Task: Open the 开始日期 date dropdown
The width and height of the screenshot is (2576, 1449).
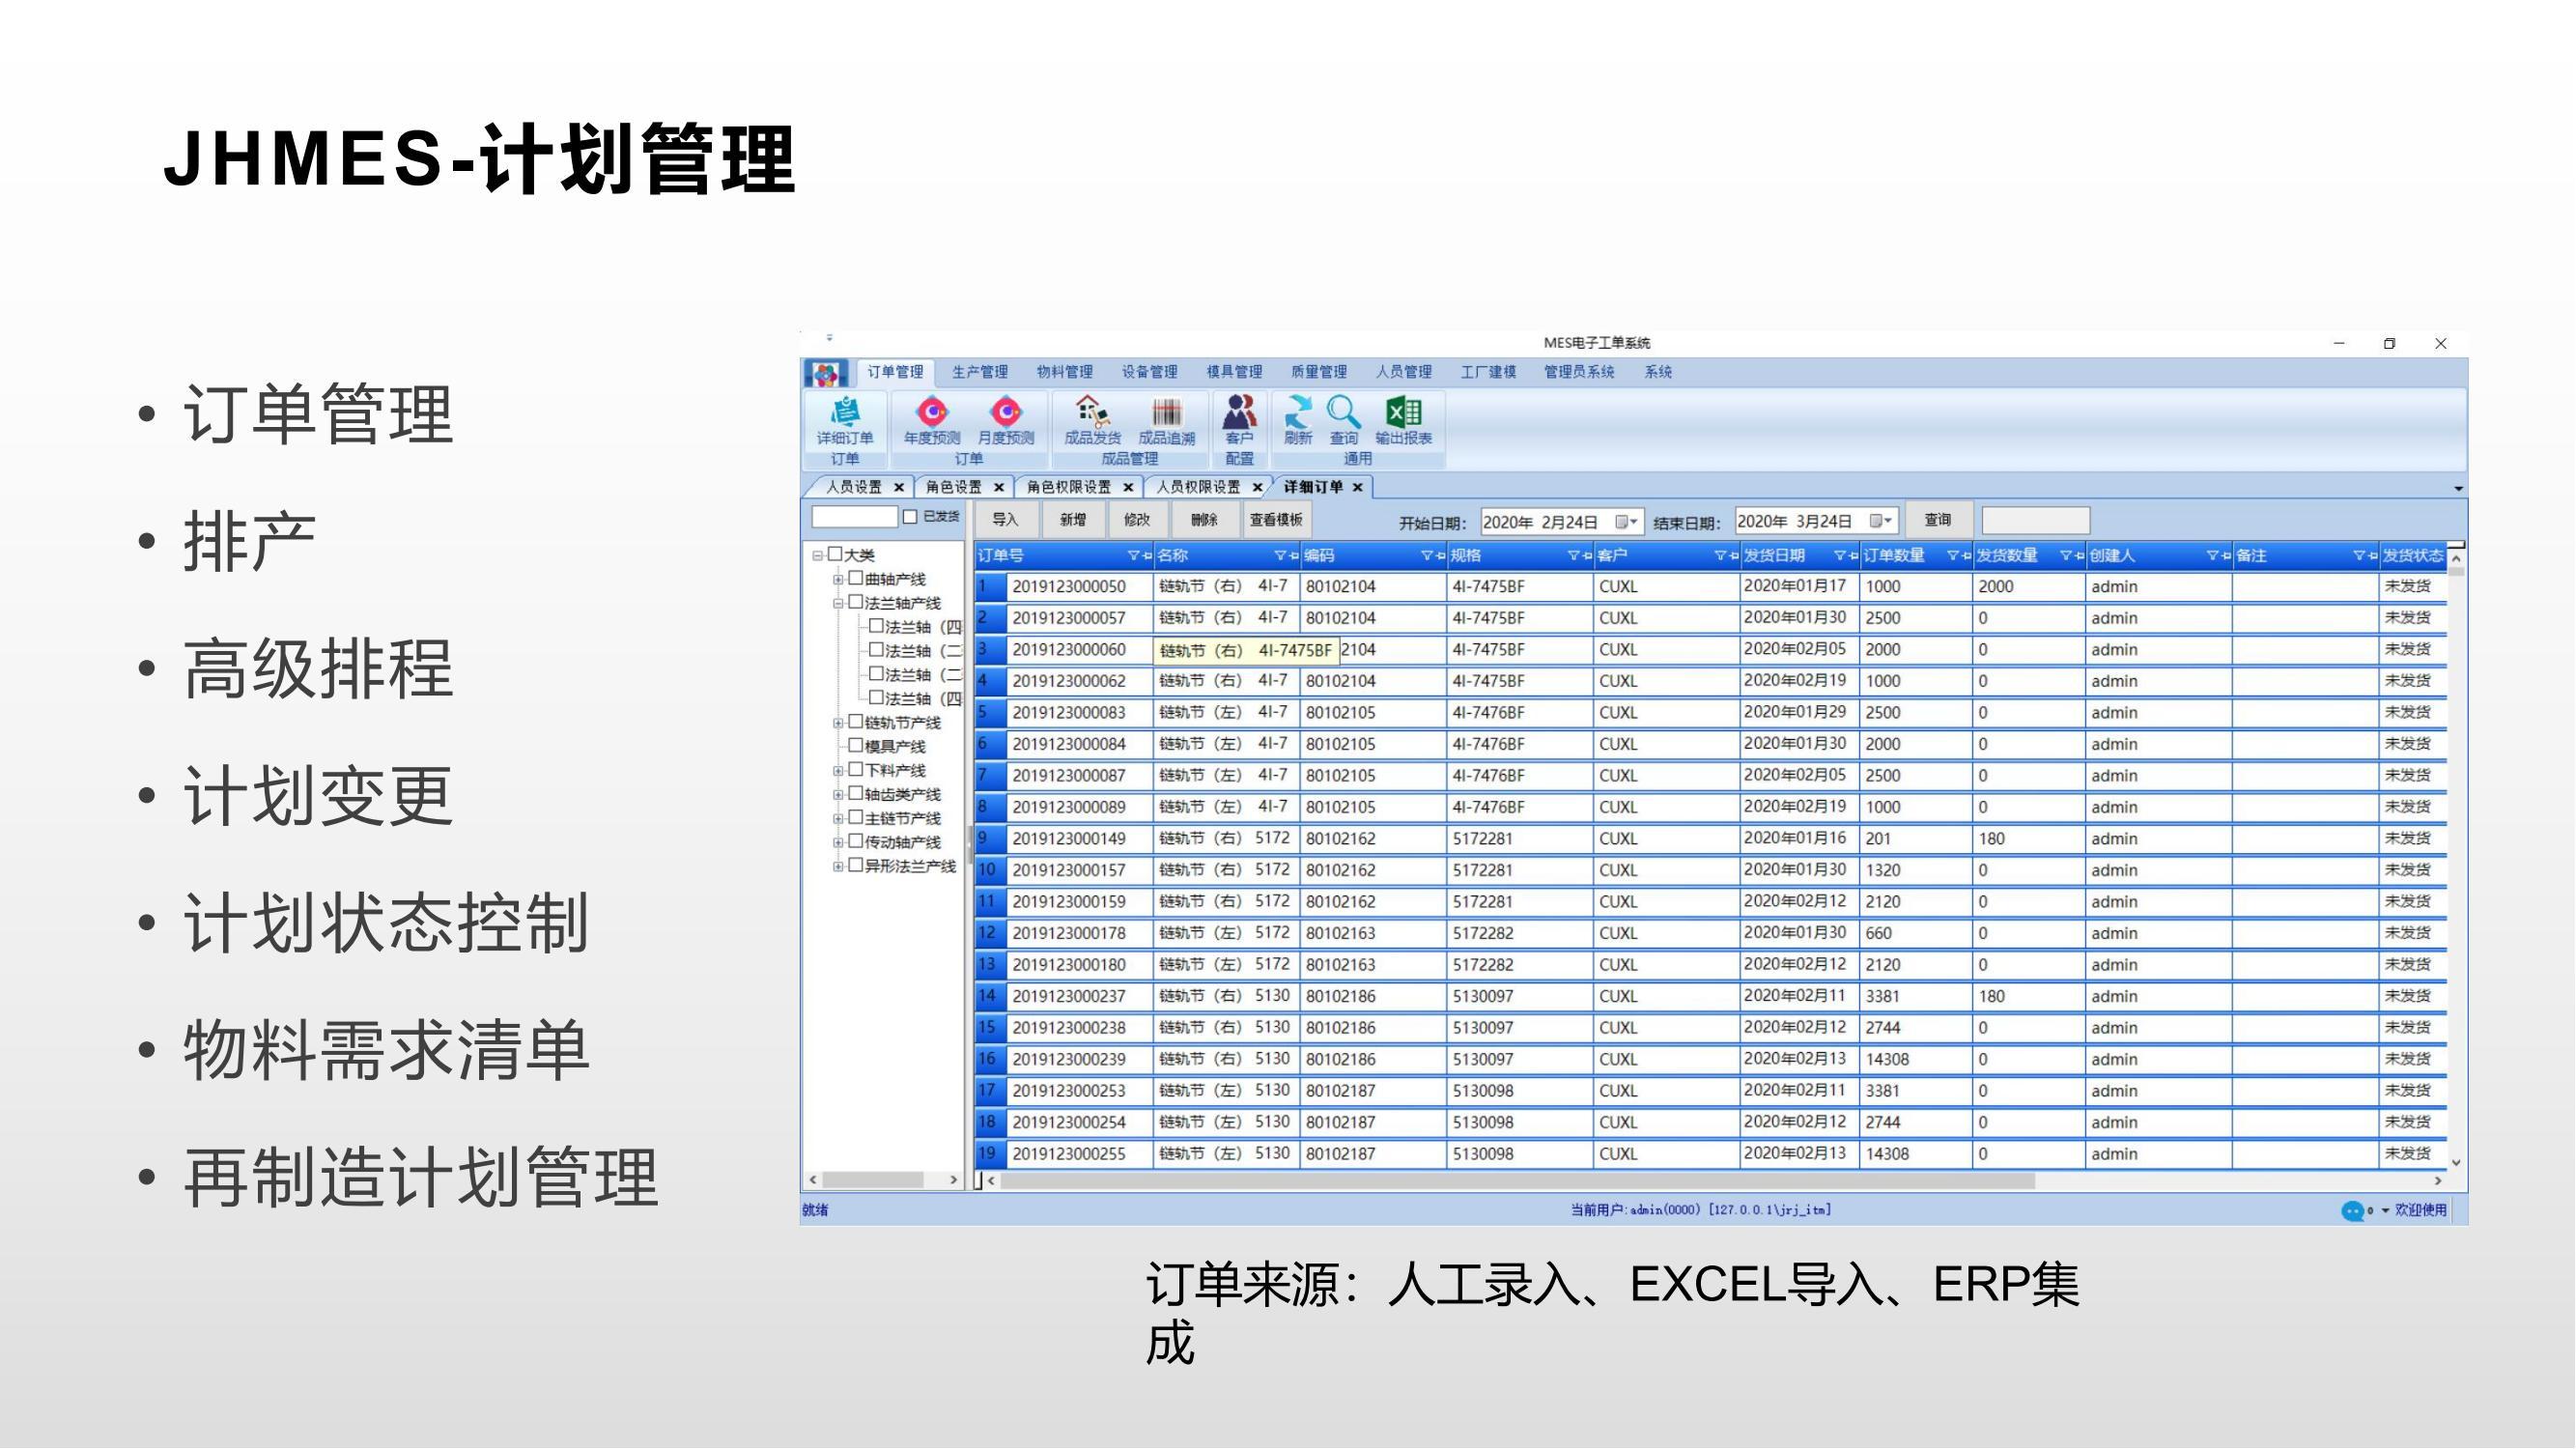Action: tap(1626, 522)
